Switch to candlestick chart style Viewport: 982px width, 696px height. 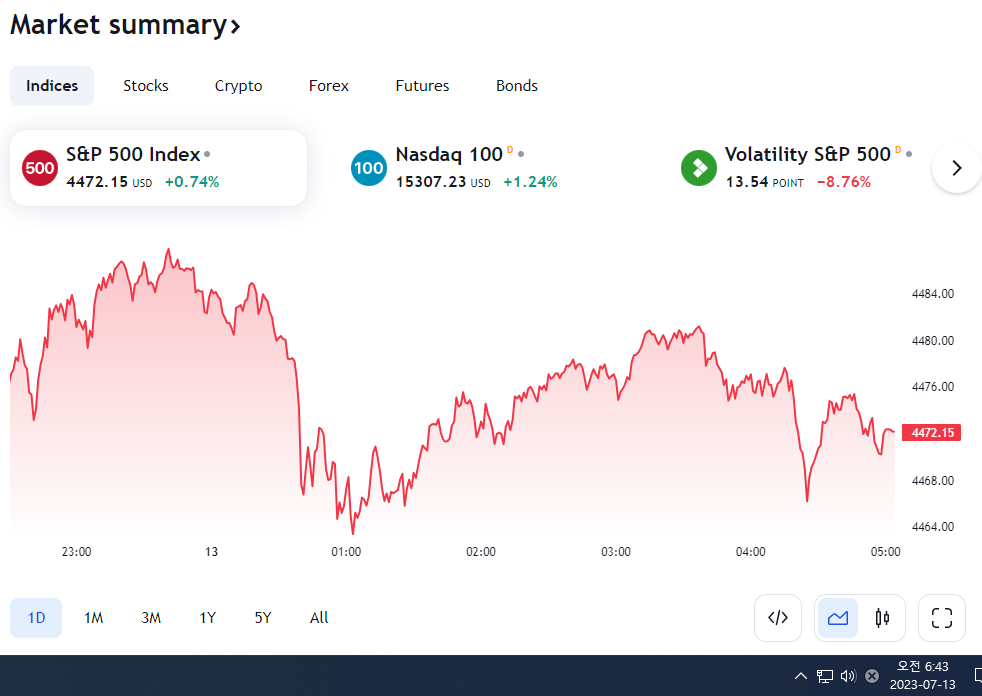click(x=882, y=618)
